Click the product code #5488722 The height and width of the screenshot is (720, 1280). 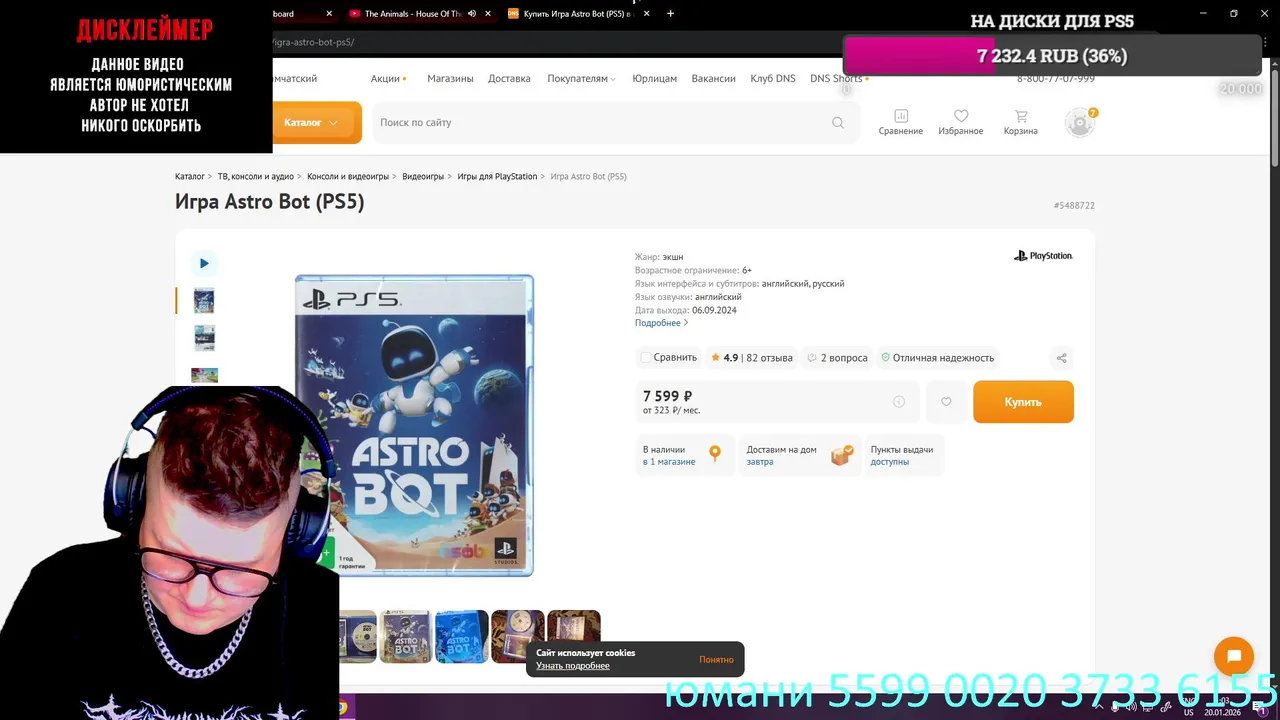pyautogui.click(x=1074, y=205)
